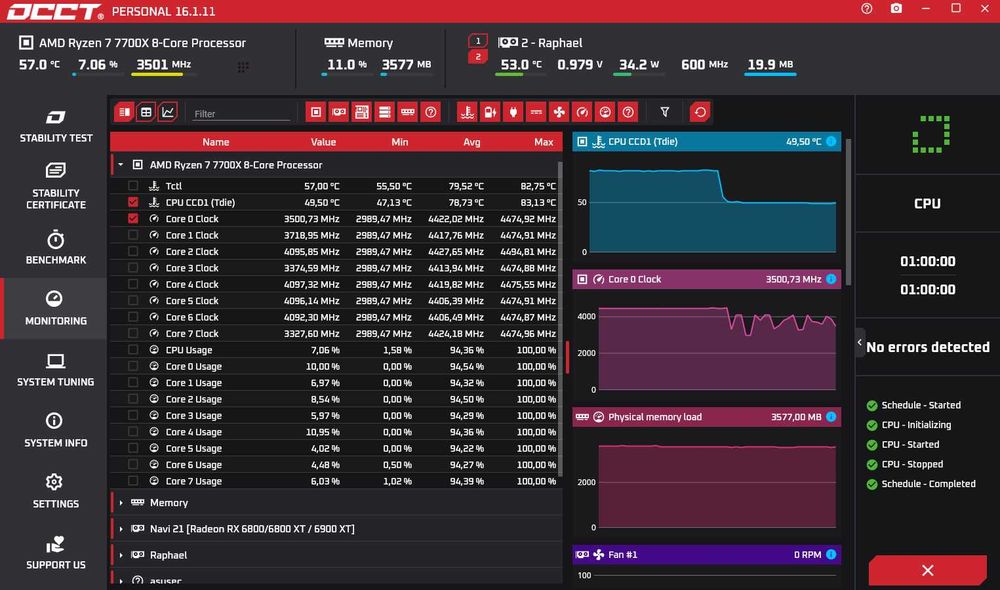Image resolution: width=1000 pixels, height=590 pixels.
Task: Select GPU 1 in the header selector
Action: (x=478, y=41)
